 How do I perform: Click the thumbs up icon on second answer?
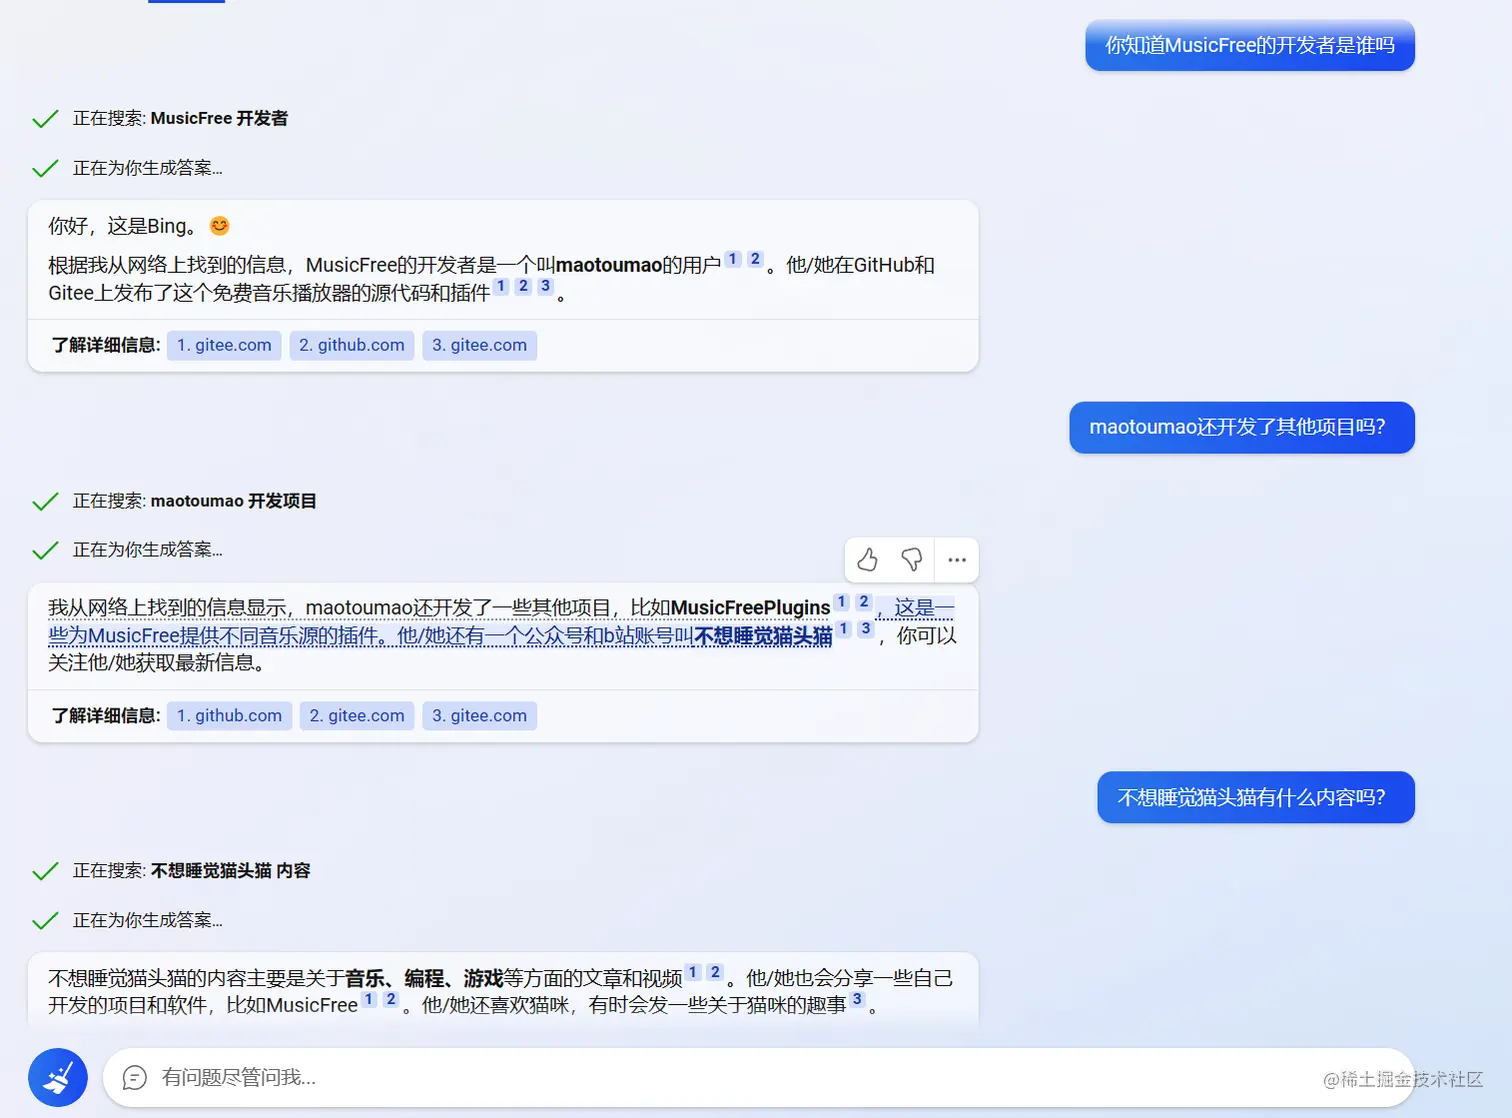(867, 560)
